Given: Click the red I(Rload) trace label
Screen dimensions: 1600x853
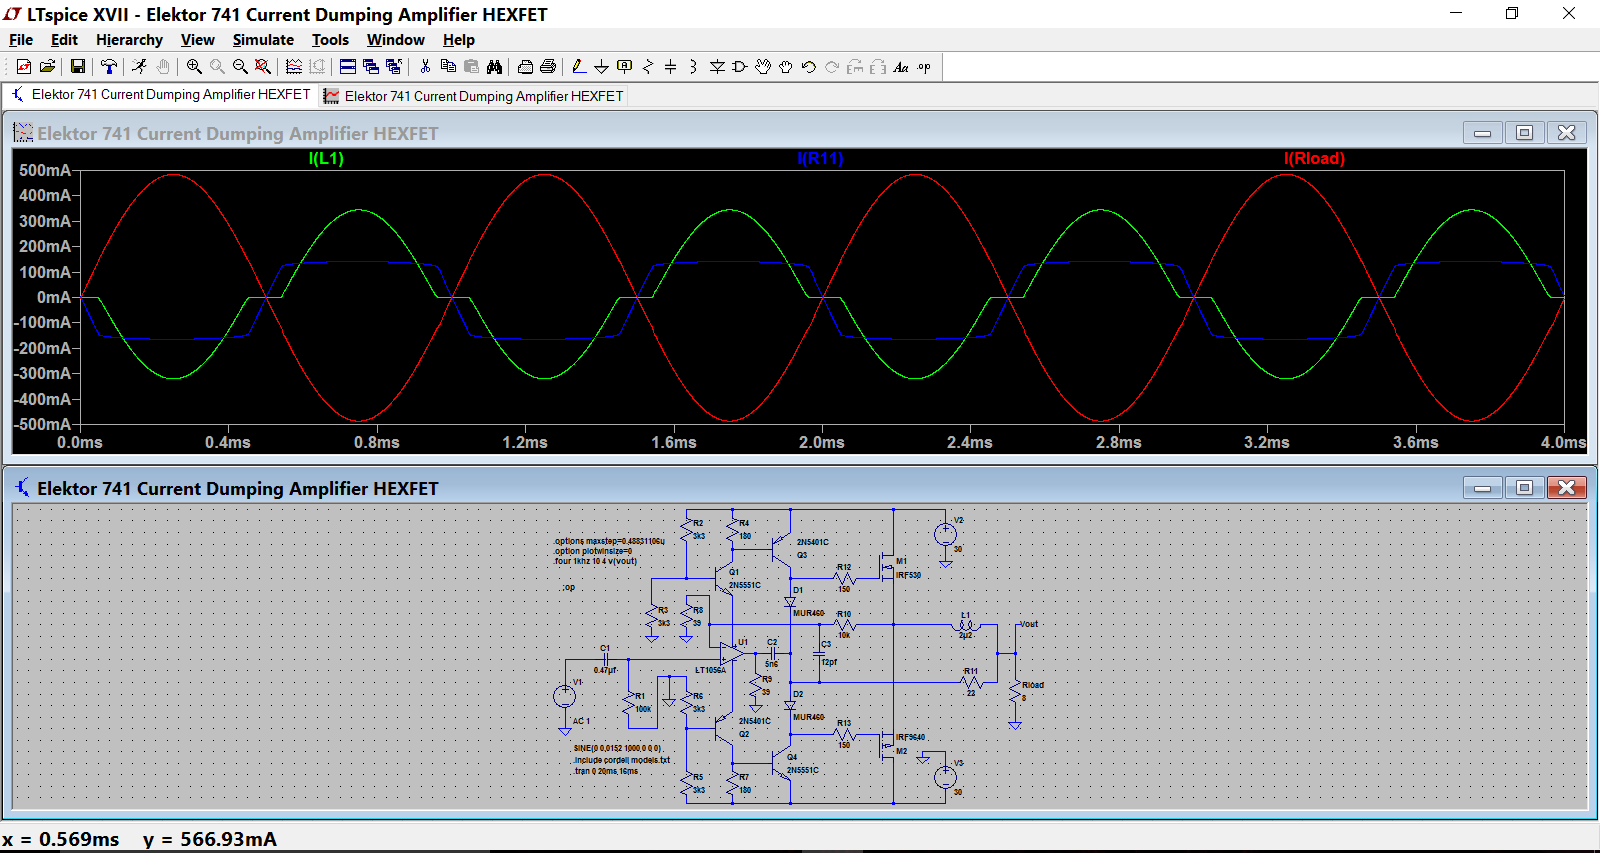Looking at the screenshot, I should [1314, 158].
